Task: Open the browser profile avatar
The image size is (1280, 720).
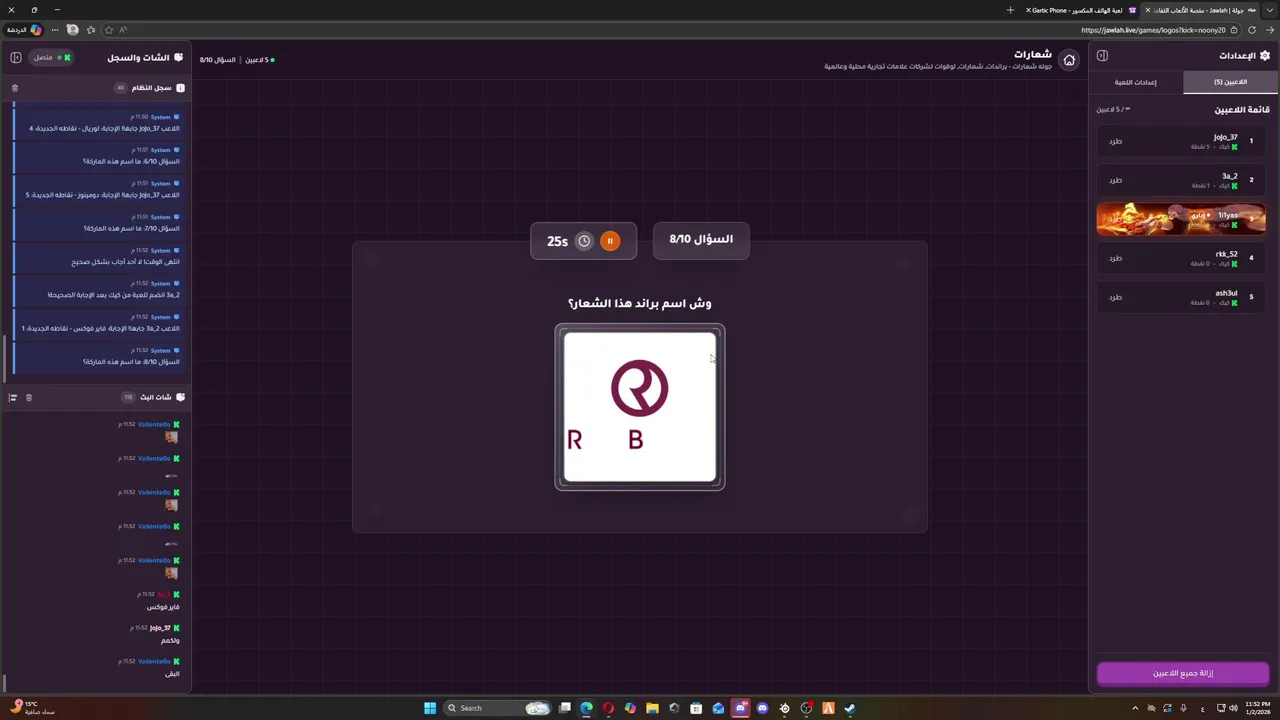Action: pyautogui.click(x=73, y=30)
